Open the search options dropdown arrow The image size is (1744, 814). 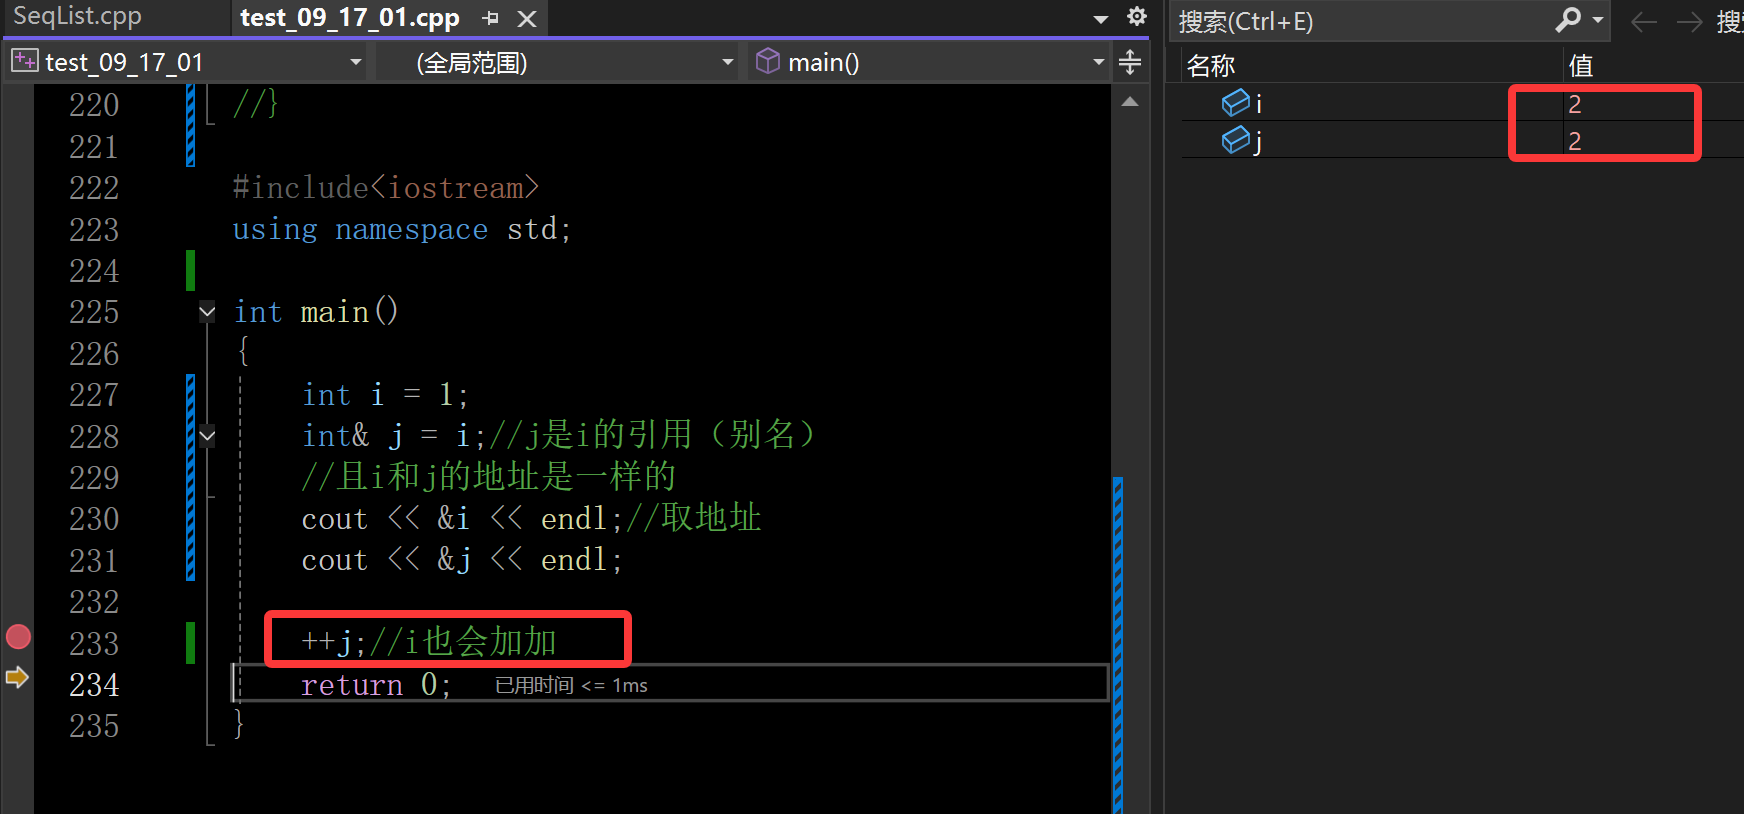1598,20
